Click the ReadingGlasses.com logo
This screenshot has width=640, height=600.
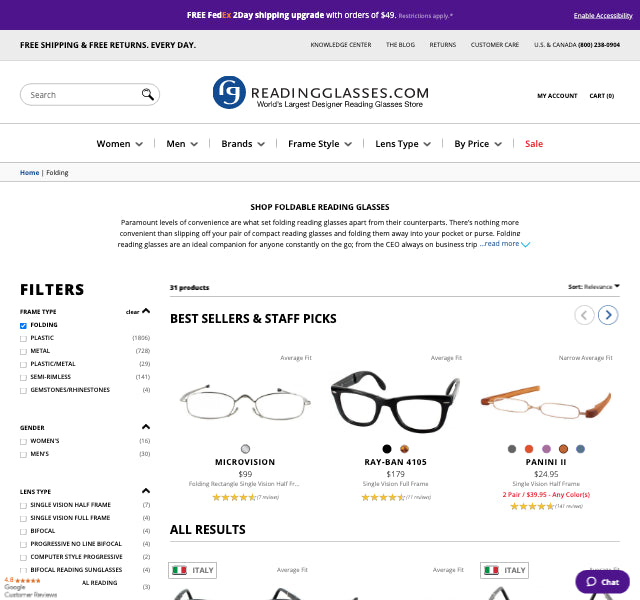pos(320,93)
